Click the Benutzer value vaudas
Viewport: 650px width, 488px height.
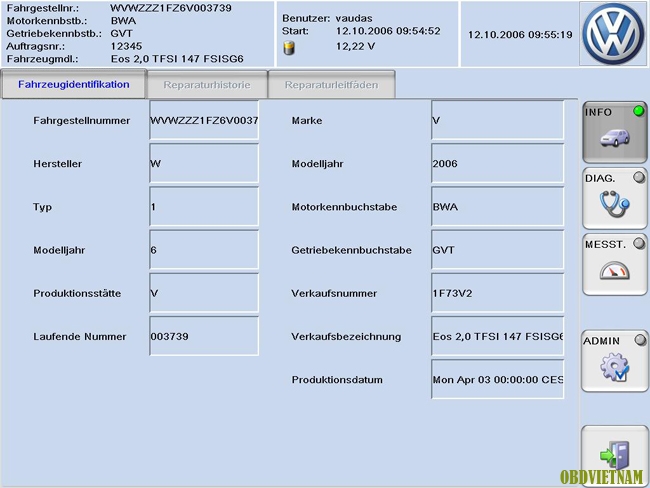click(x=354, y=18)
